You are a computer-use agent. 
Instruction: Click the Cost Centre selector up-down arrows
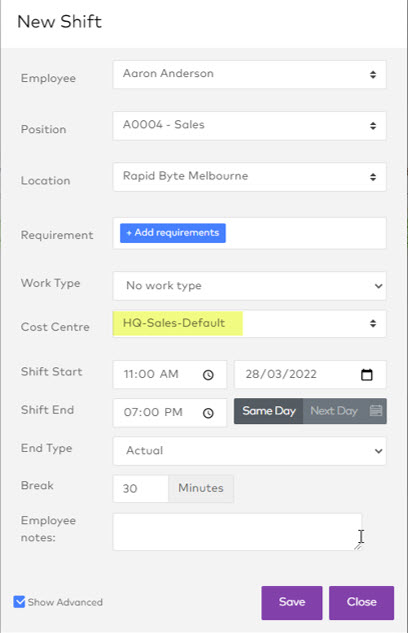pyautogui.click(x=373, y=323)
